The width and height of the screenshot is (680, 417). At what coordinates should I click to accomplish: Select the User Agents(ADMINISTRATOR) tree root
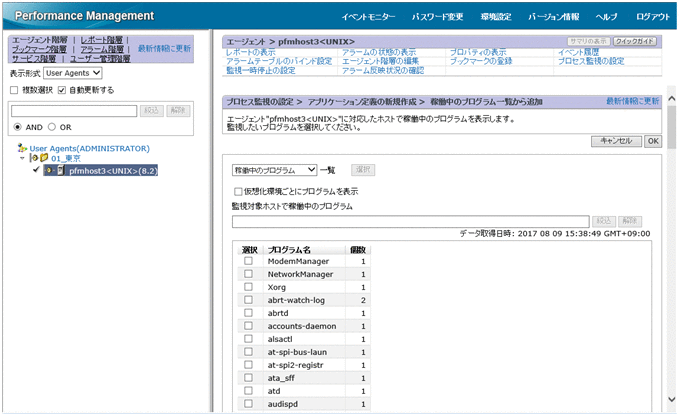[89, 148]
